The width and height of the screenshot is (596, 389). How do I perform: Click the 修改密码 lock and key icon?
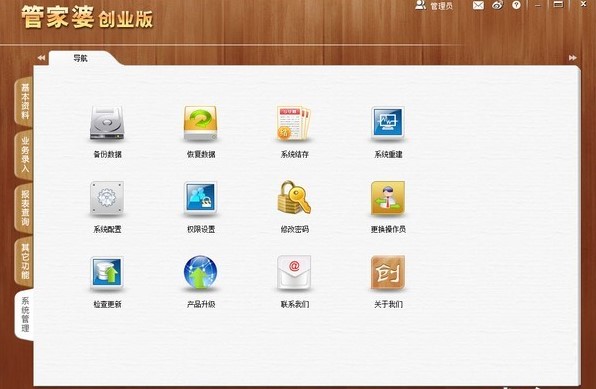pos(294,197)
